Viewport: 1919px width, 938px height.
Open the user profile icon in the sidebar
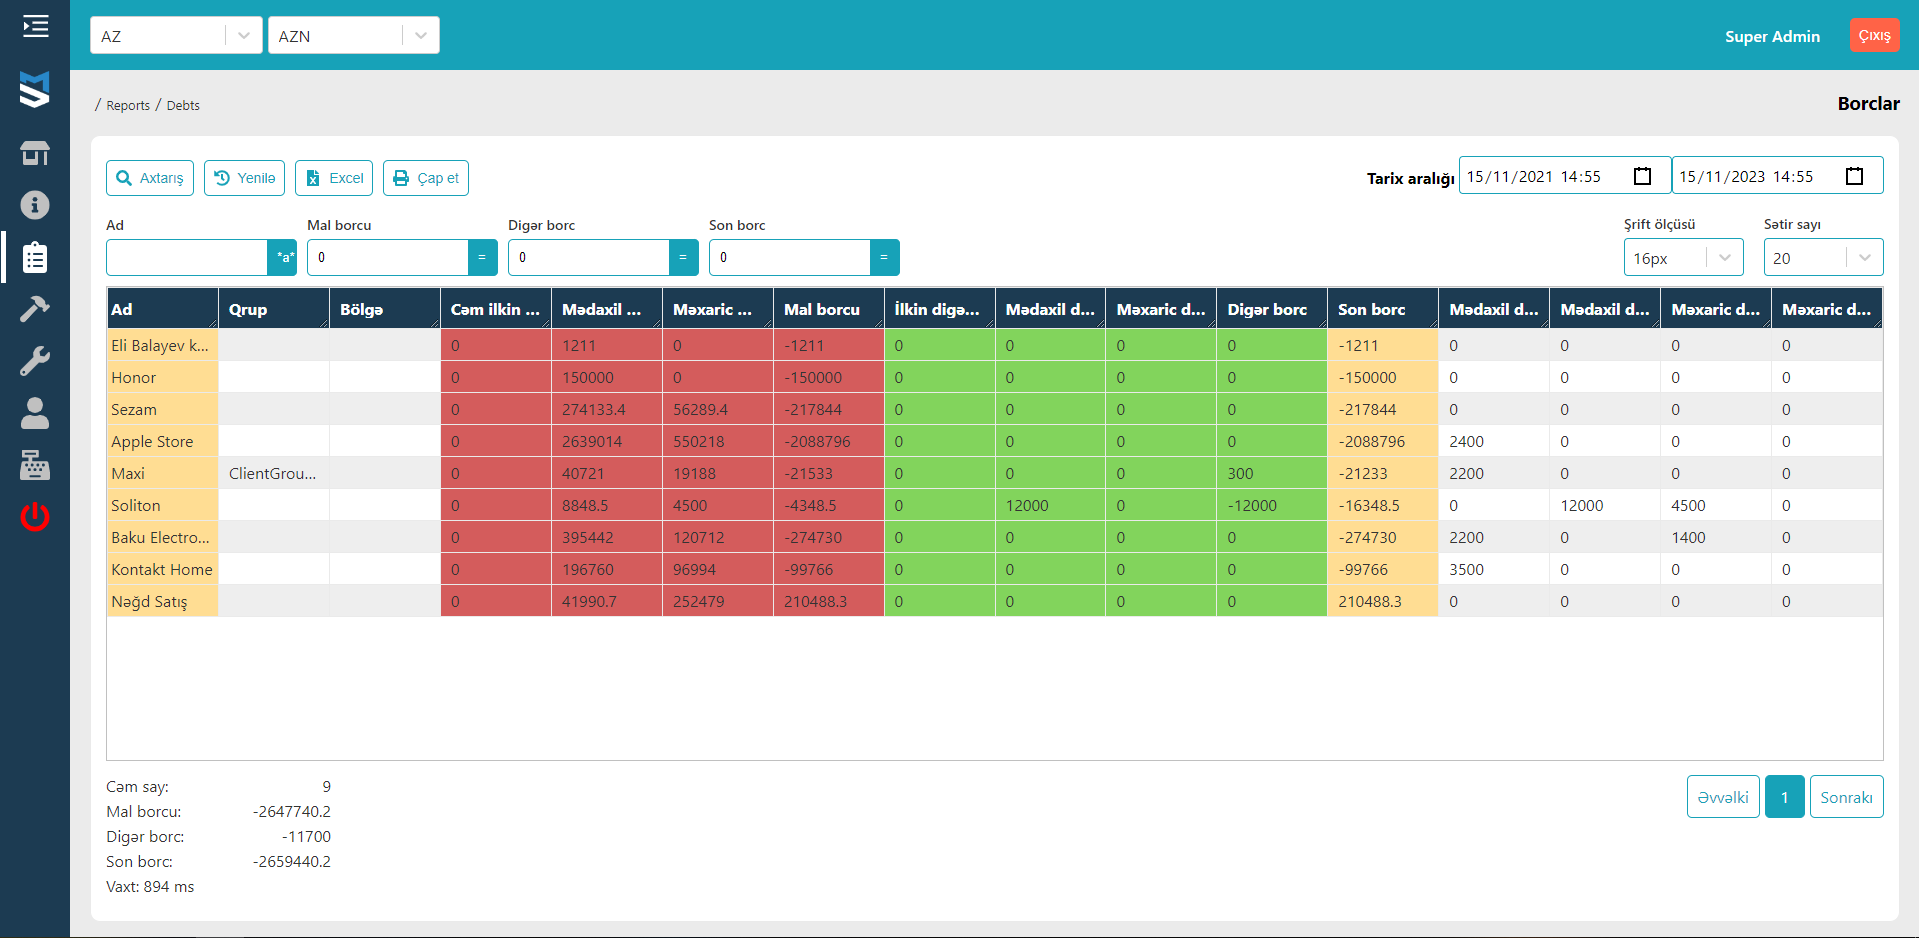35,413
